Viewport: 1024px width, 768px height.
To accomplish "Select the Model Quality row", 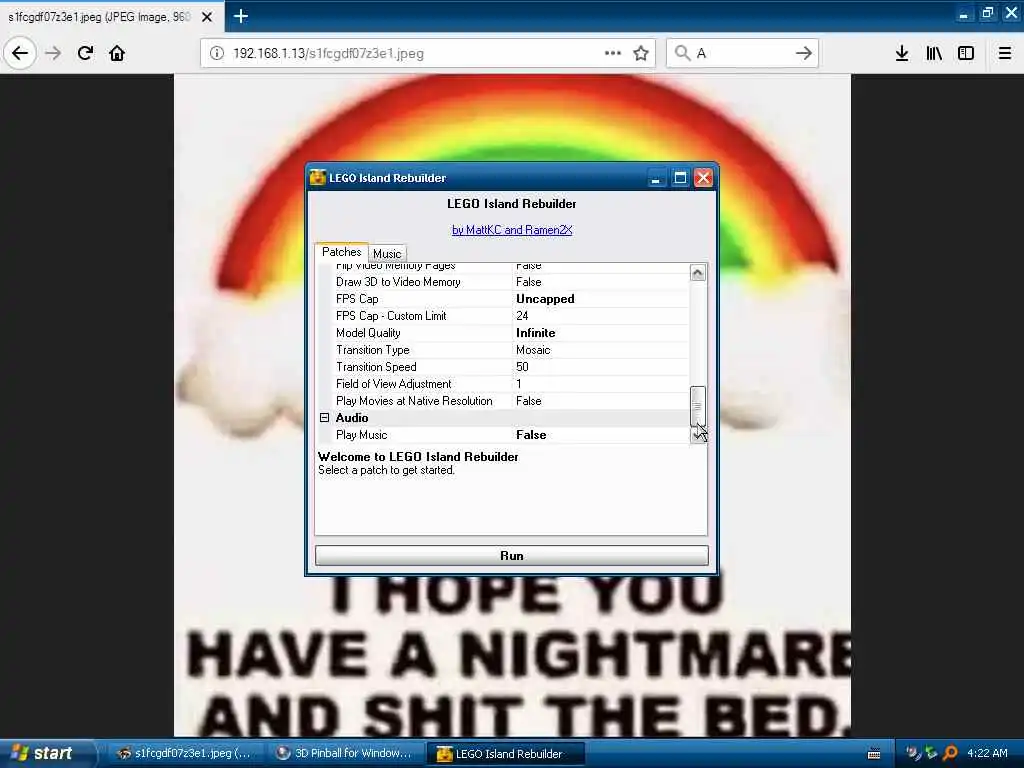I will click(503, 333).
